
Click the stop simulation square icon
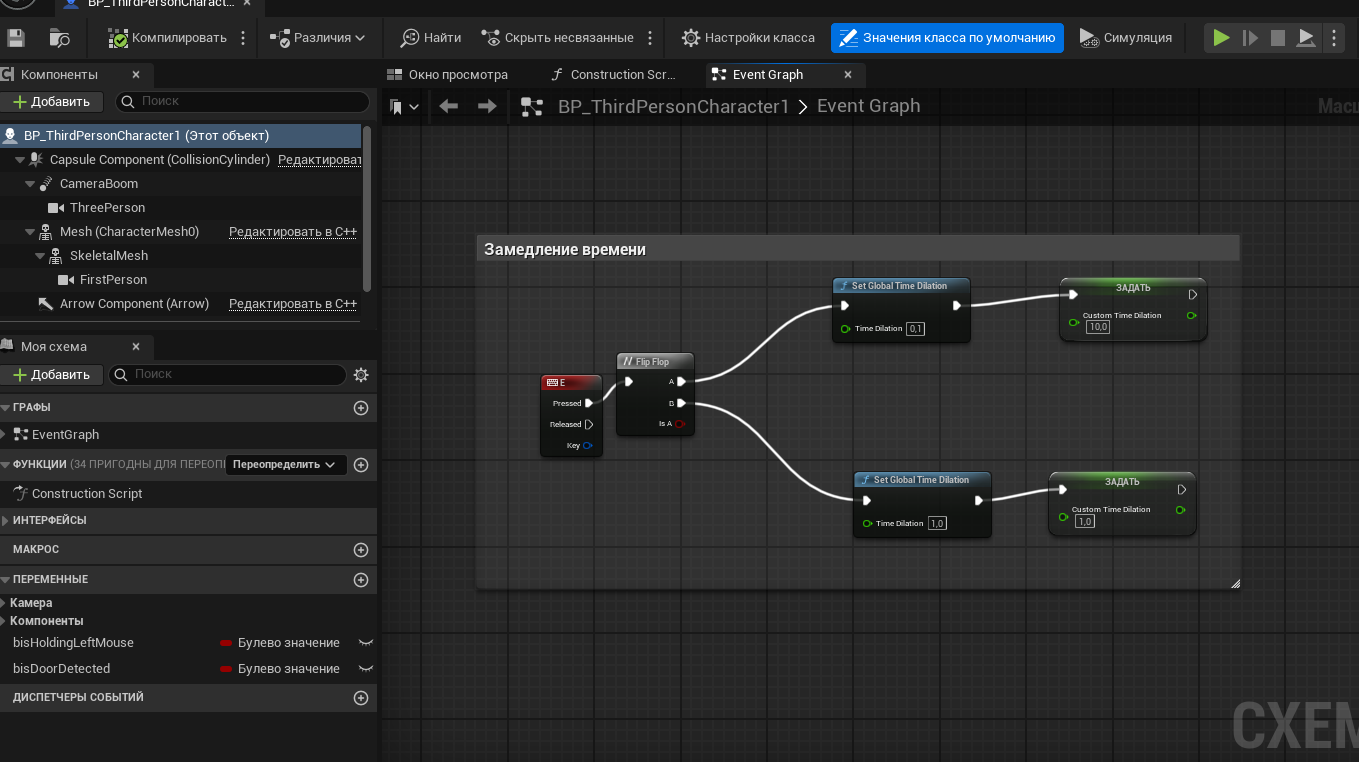[1277, 38]
